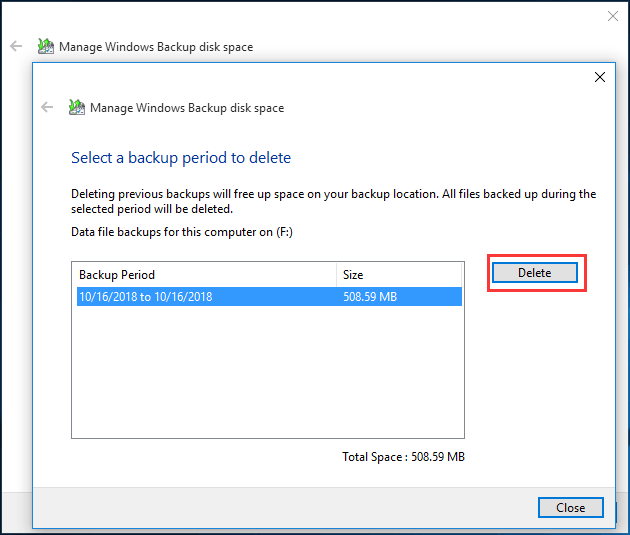Viewport: 630px width, 535px height.
Task: Click front dialog title Manage Windows Backup disk space
Action: (187, 108)
